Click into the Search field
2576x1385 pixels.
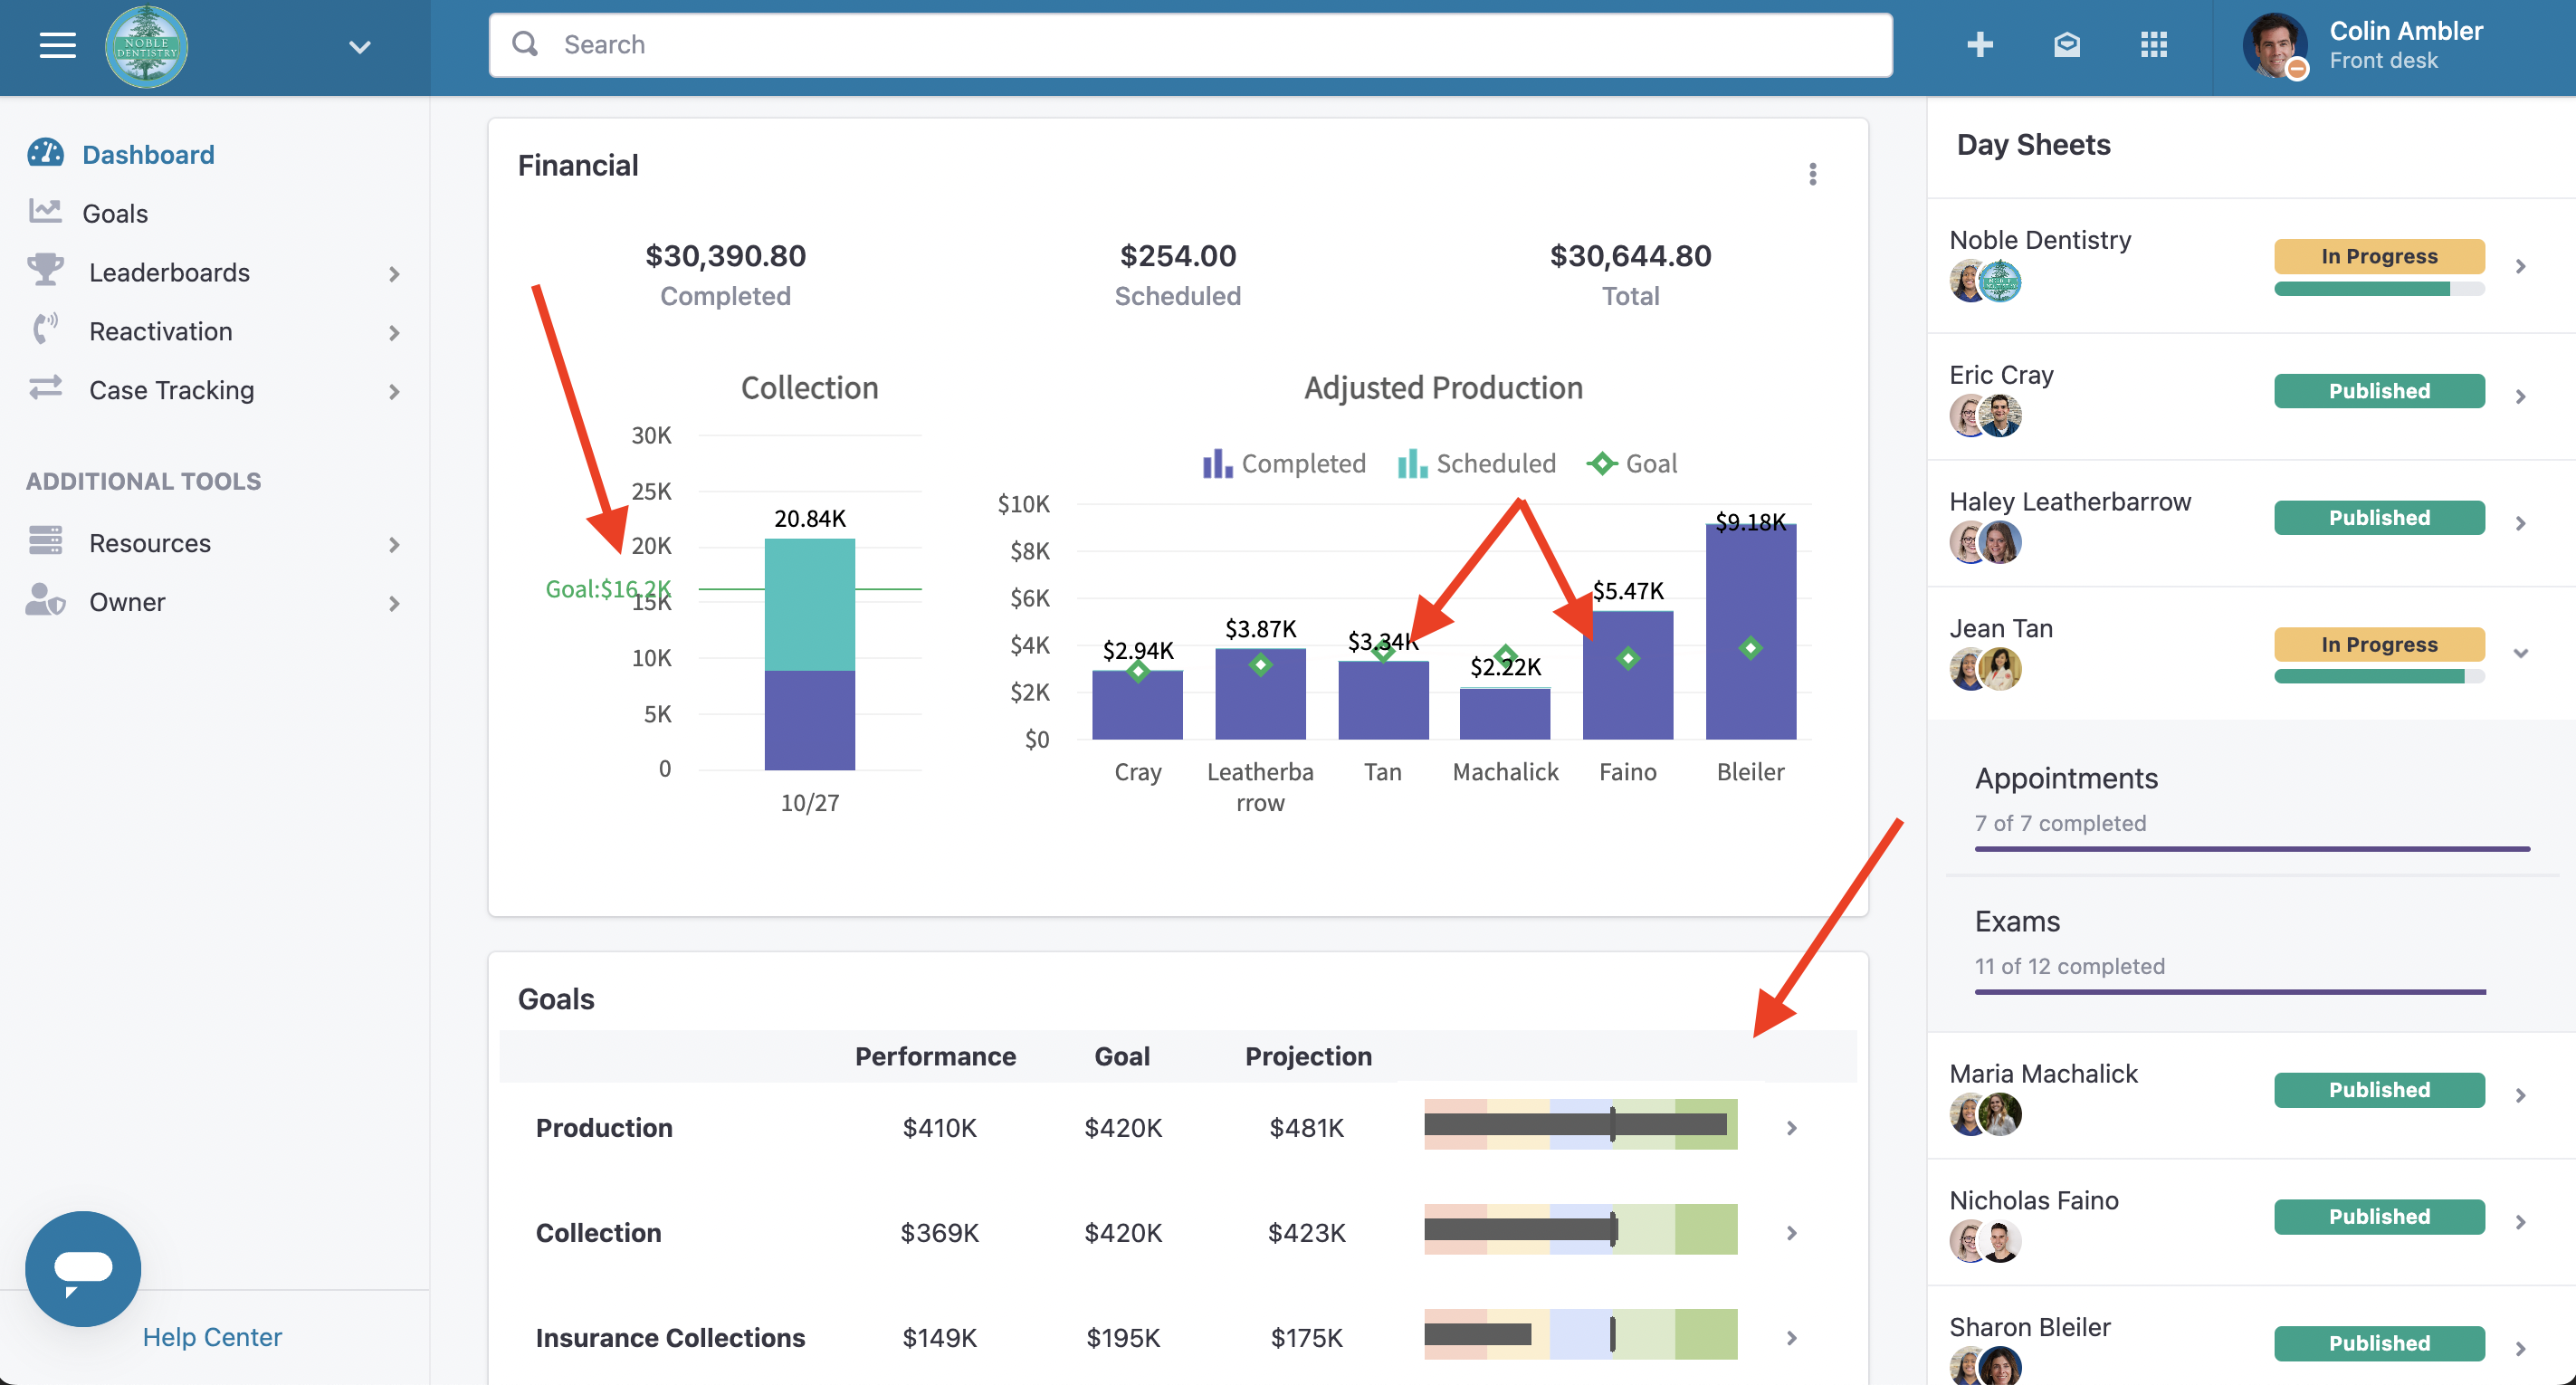1190,45
